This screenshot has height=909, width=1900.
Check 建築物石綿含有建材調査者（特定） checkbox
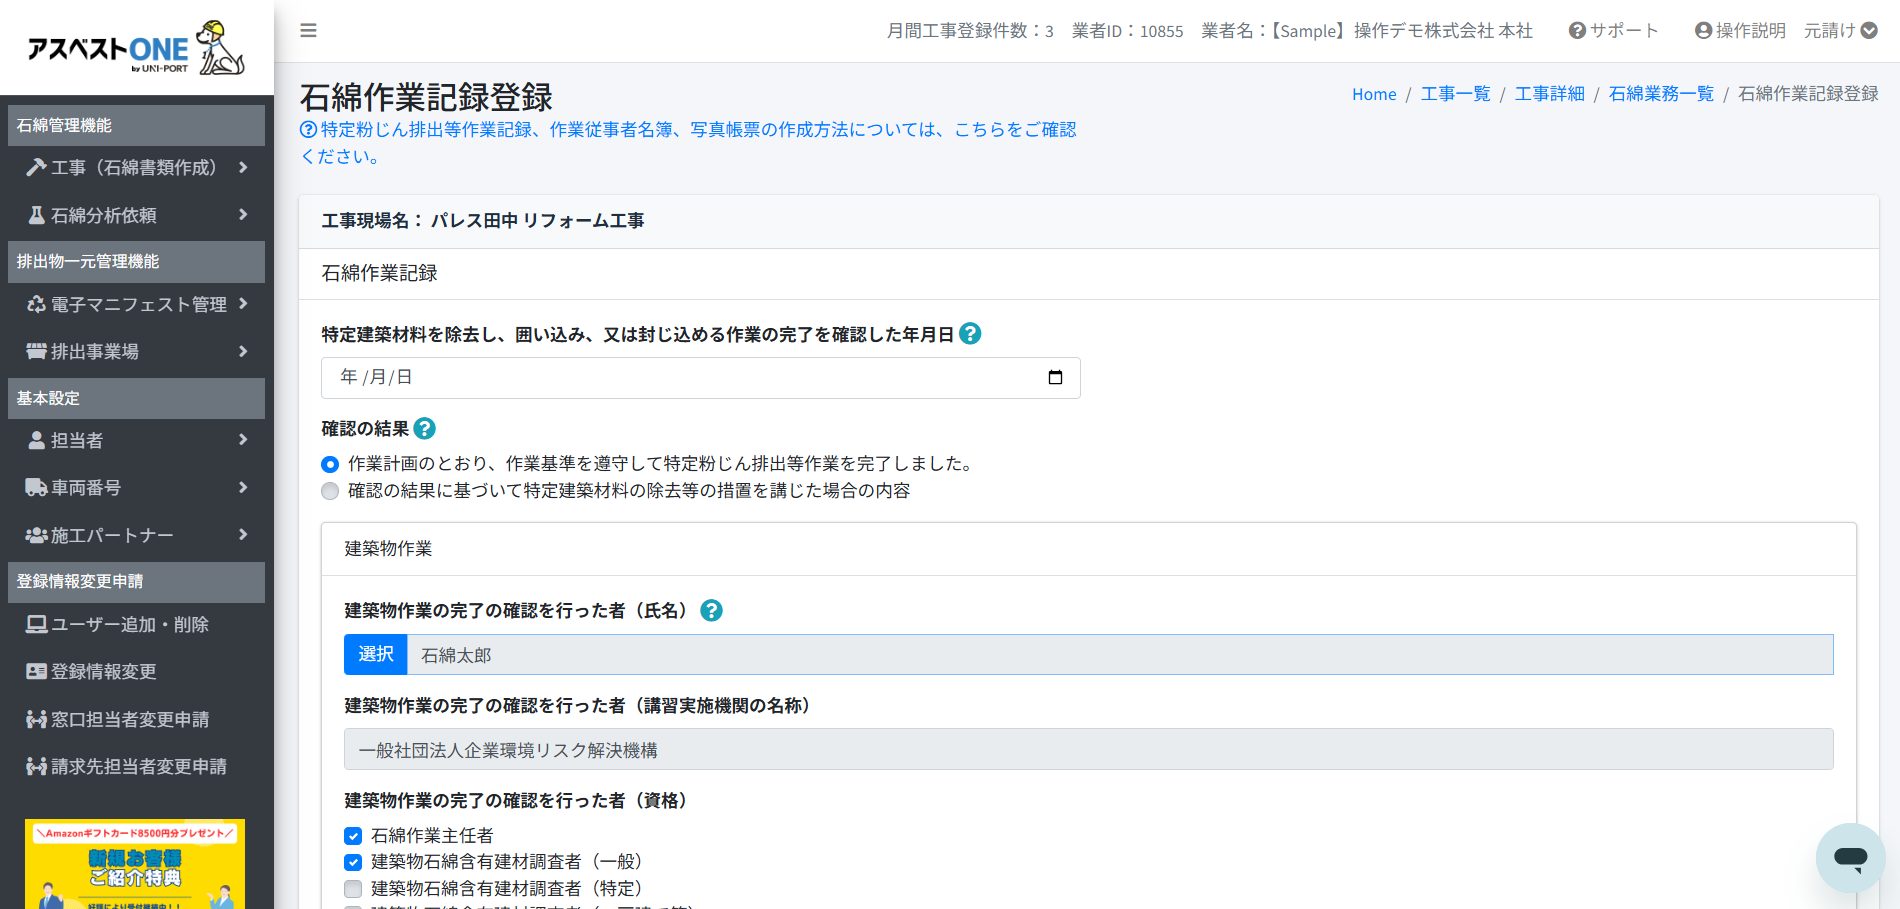[x=353, y=889]
